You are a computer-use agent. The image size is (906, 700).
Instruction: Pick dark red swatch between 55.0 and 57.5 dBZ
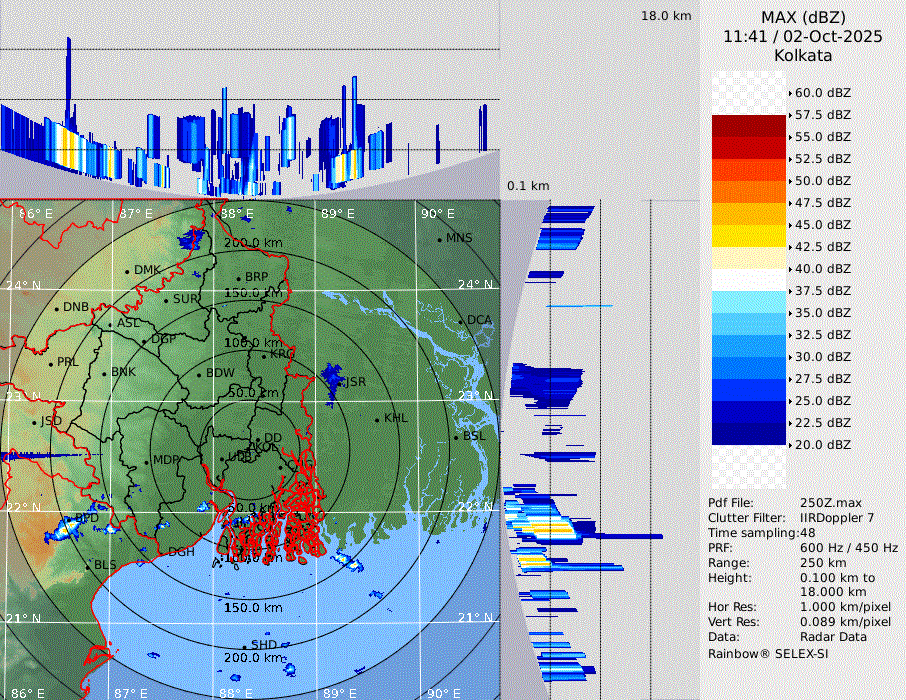coord(749,126)
